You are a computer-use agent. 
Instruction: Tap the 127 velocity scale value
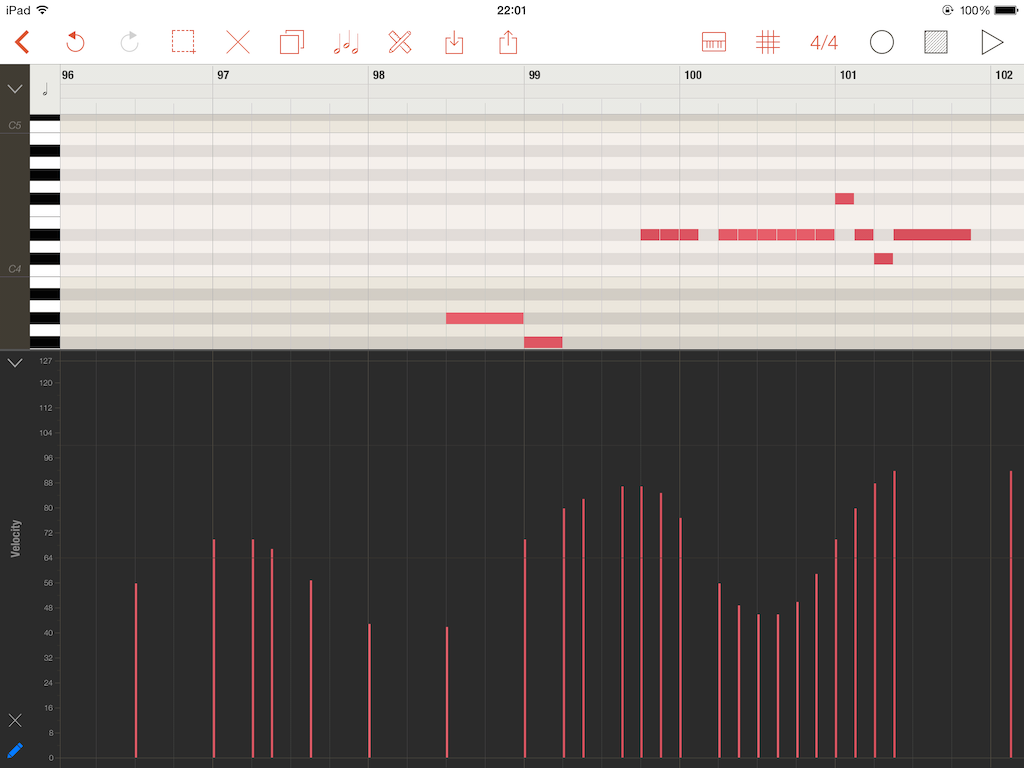pos(46,360)
